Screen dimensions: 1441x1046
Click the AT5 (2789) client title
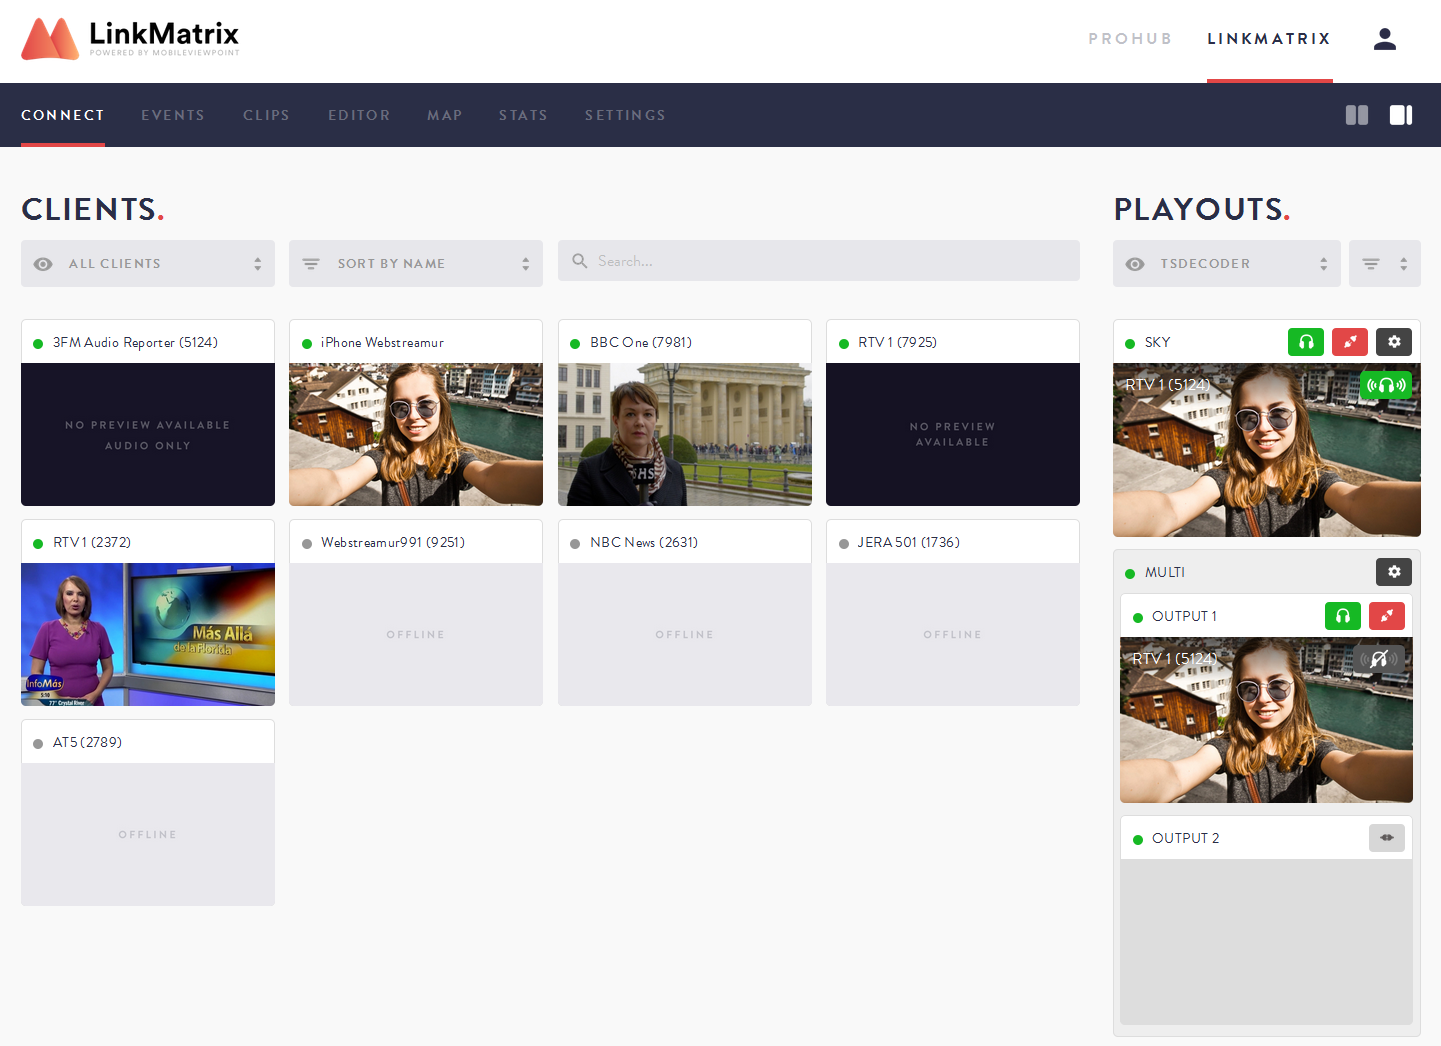87,742
